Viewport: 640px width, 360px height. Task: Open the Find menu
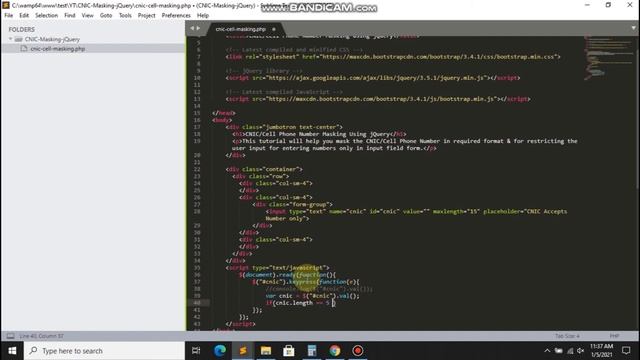(x=70, y=15)
